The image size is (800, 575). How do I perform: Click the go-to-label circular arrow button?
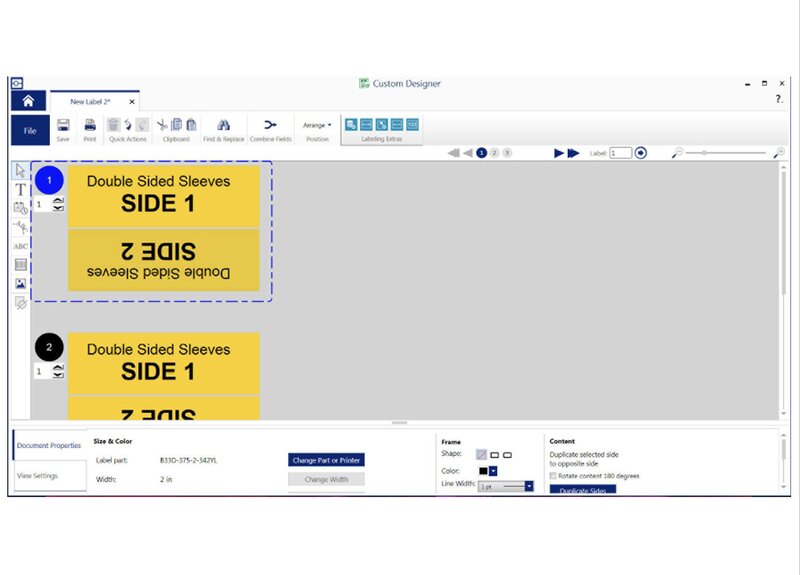coord(641,153)
